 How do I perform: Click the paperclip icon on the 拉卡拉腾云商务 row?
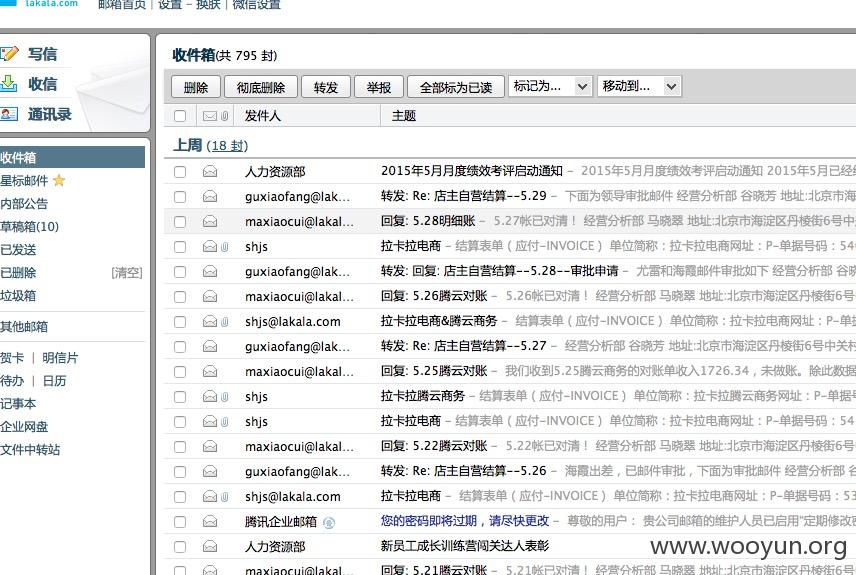pos(224,396)
